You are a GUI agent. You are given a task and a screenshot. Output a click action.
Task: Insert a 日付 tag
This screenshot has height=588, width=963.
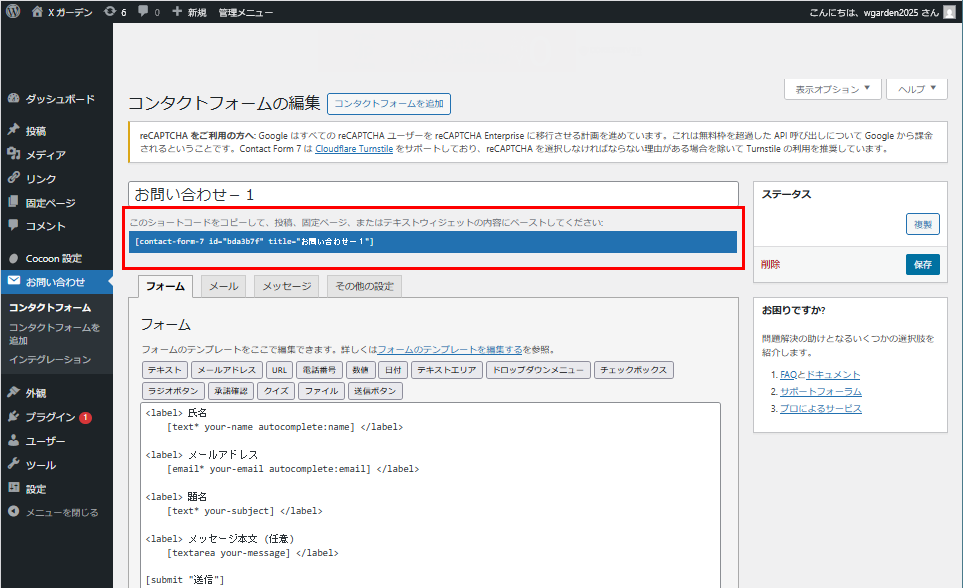(393, 370)
